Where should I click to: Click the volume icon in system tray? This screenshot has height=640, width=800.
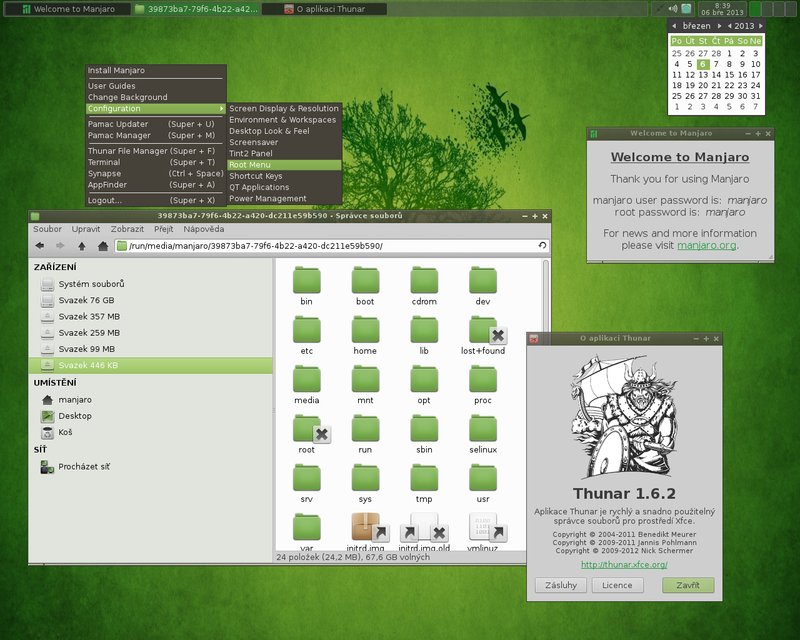pyautogui.click(x=673, y=9)
